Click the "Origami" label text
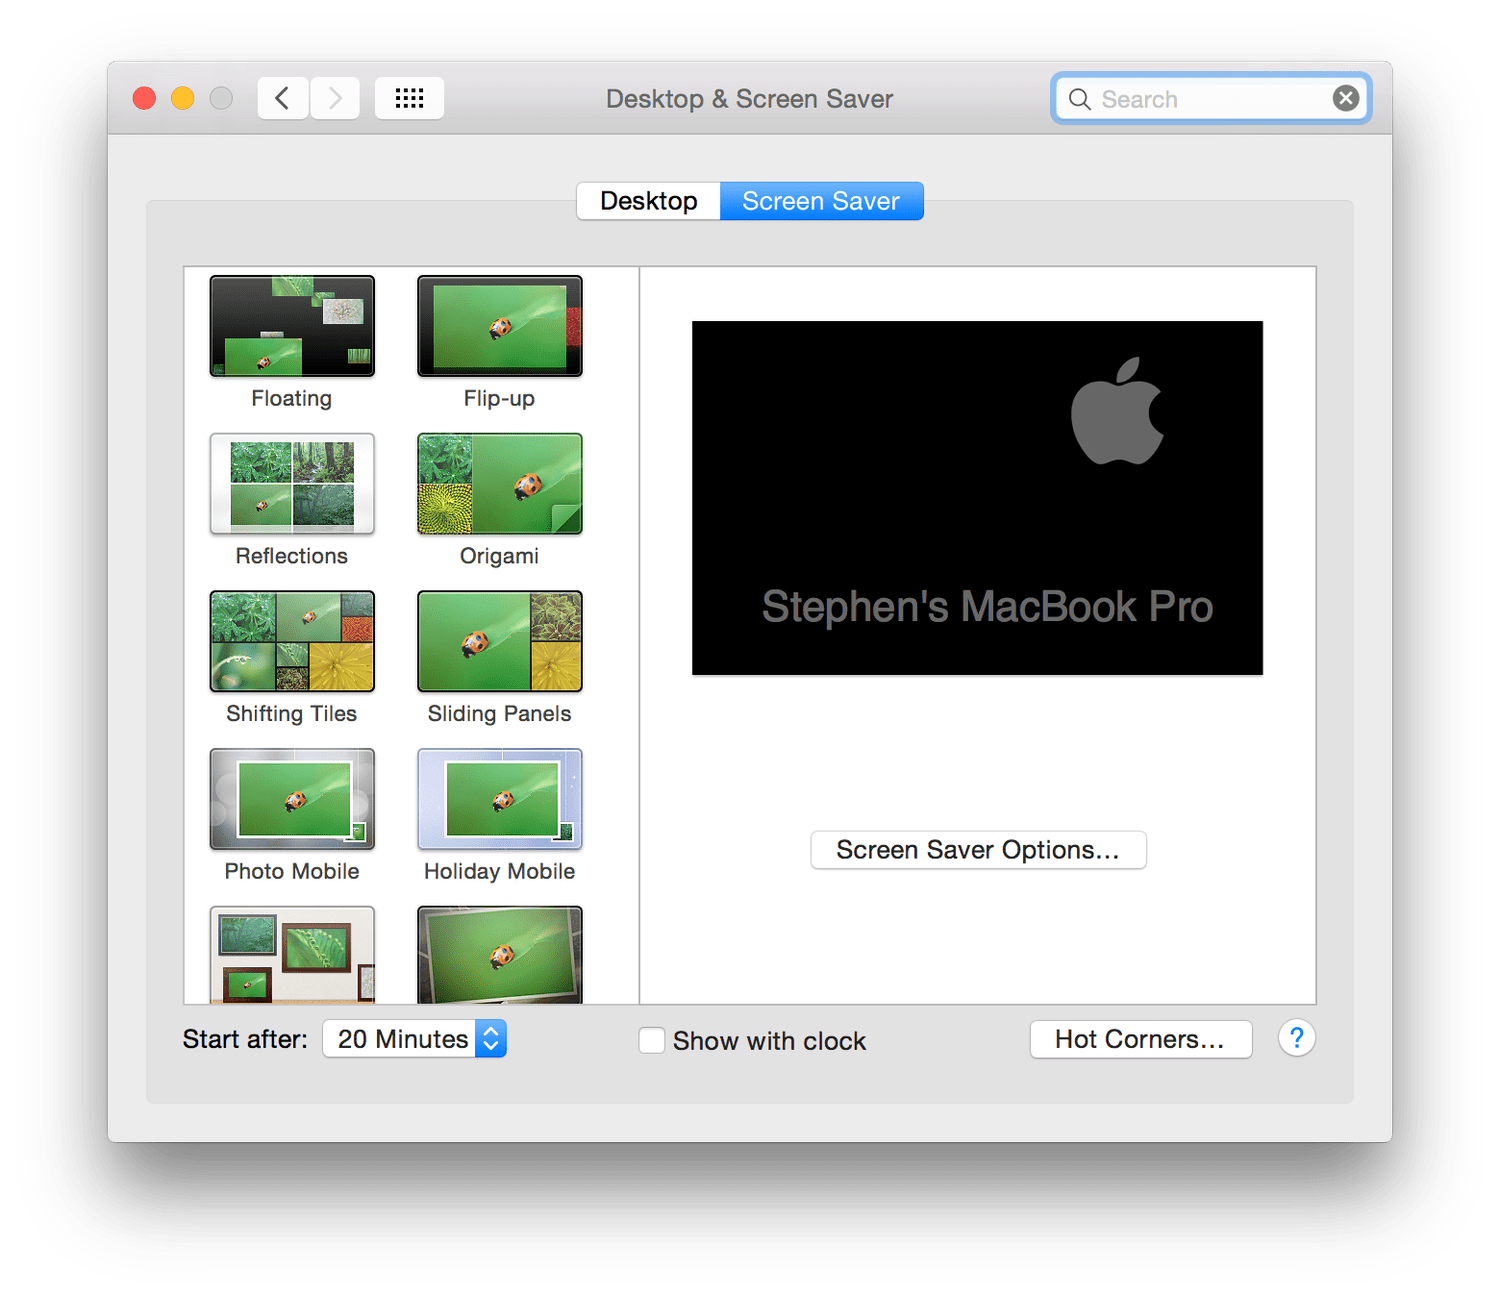1500x1296 pixels. tap(499, 556)
